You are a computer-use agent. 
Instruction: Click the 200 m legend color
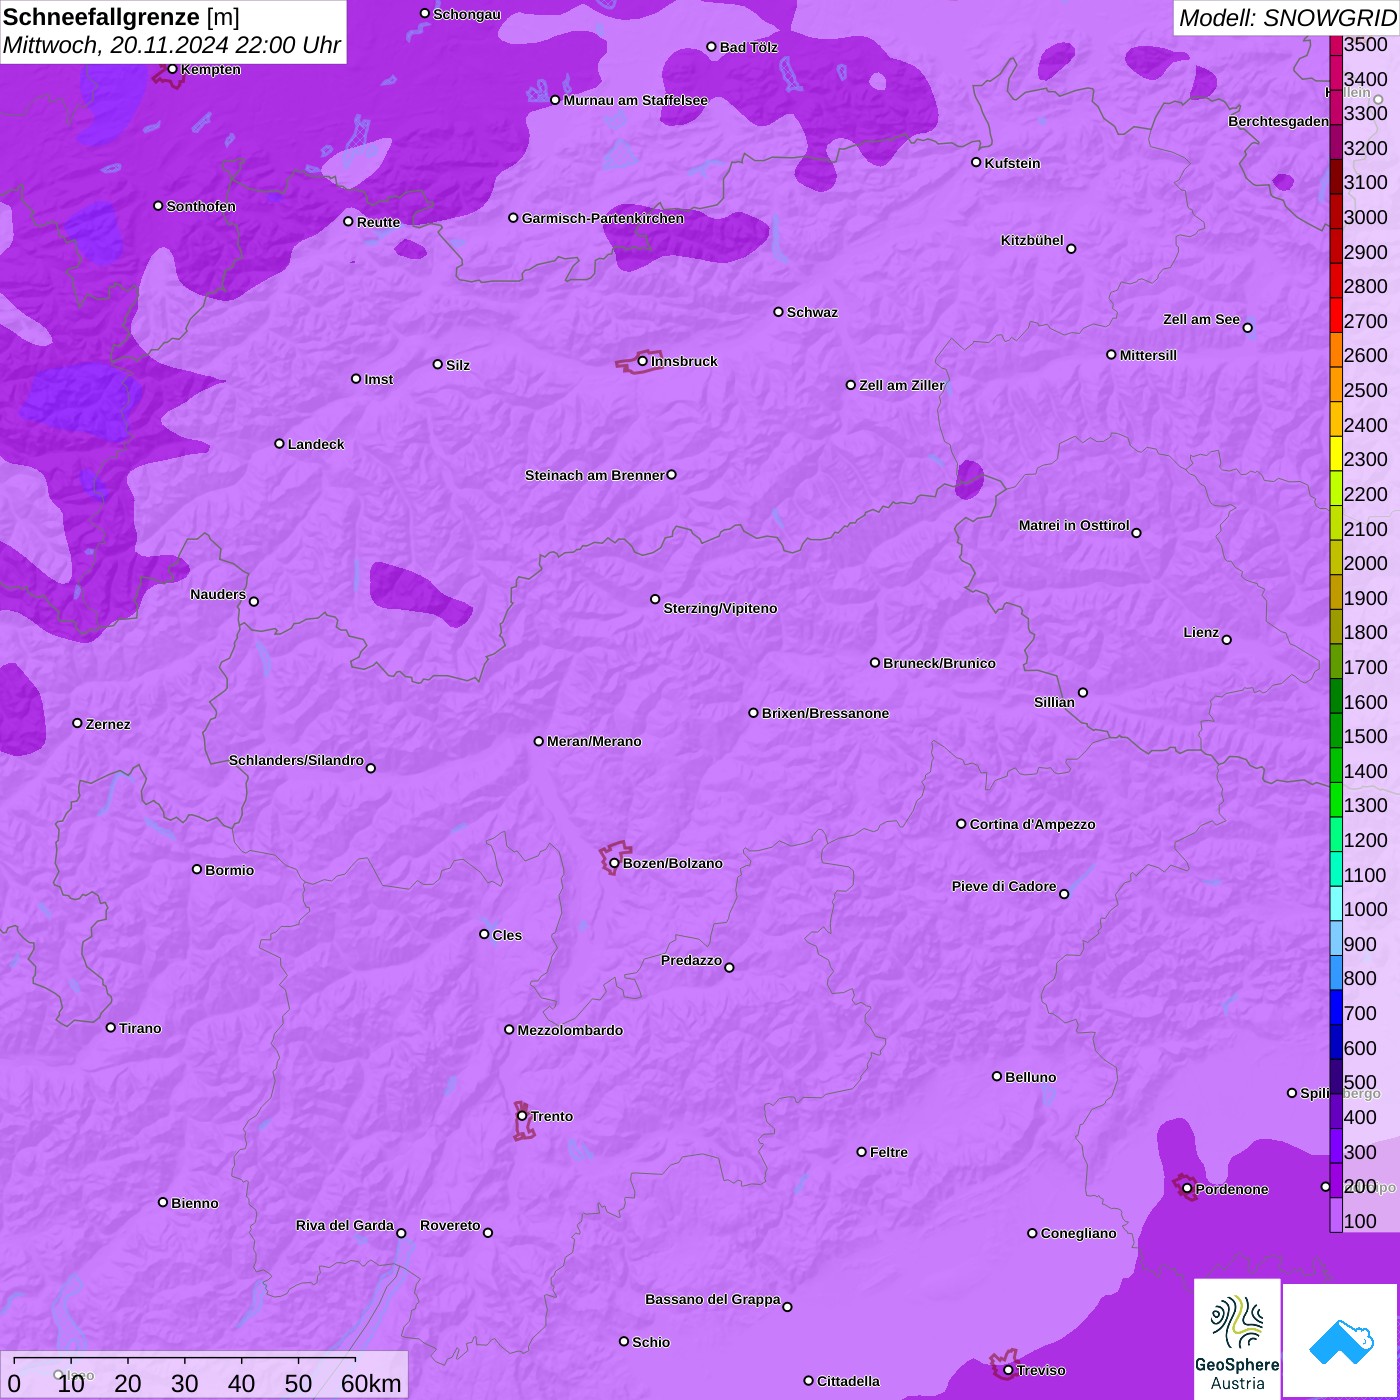pos(1336,1180)
